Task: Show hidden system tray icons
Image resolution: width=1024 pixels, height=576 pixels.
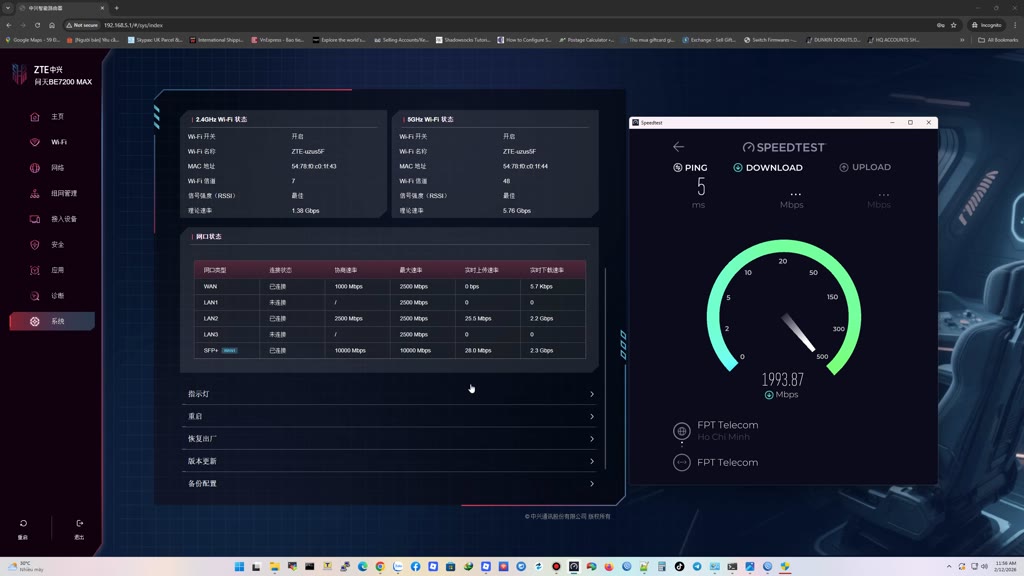Action: point(949,566)
